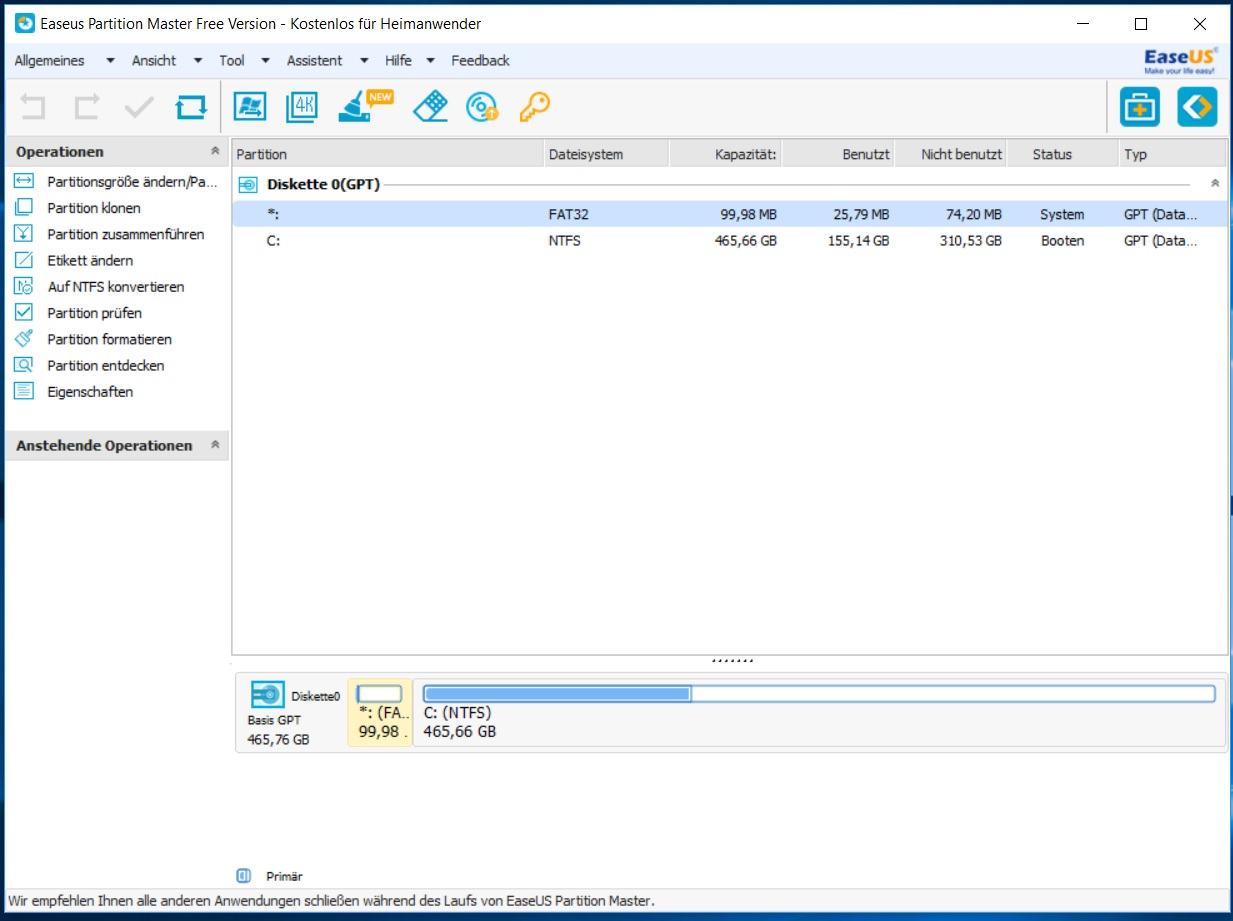
Task: Click the Partition entdecken magnifier icon
Action: point(24,365)
